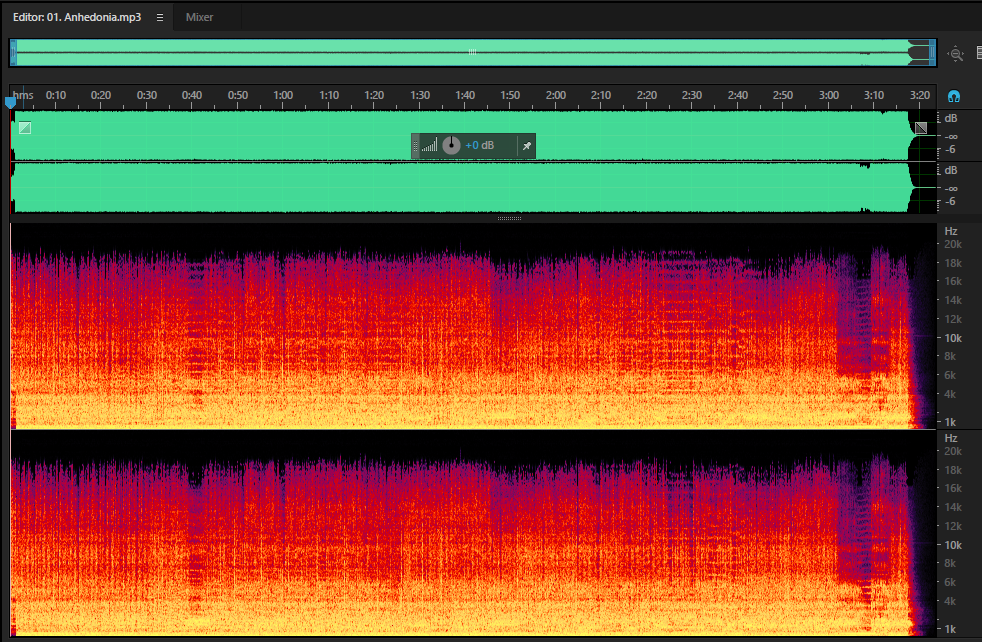The height and width of the screenshot is (642, 982).
Task: Click 10k on left channel frequency scale
Action: point(953,338)
